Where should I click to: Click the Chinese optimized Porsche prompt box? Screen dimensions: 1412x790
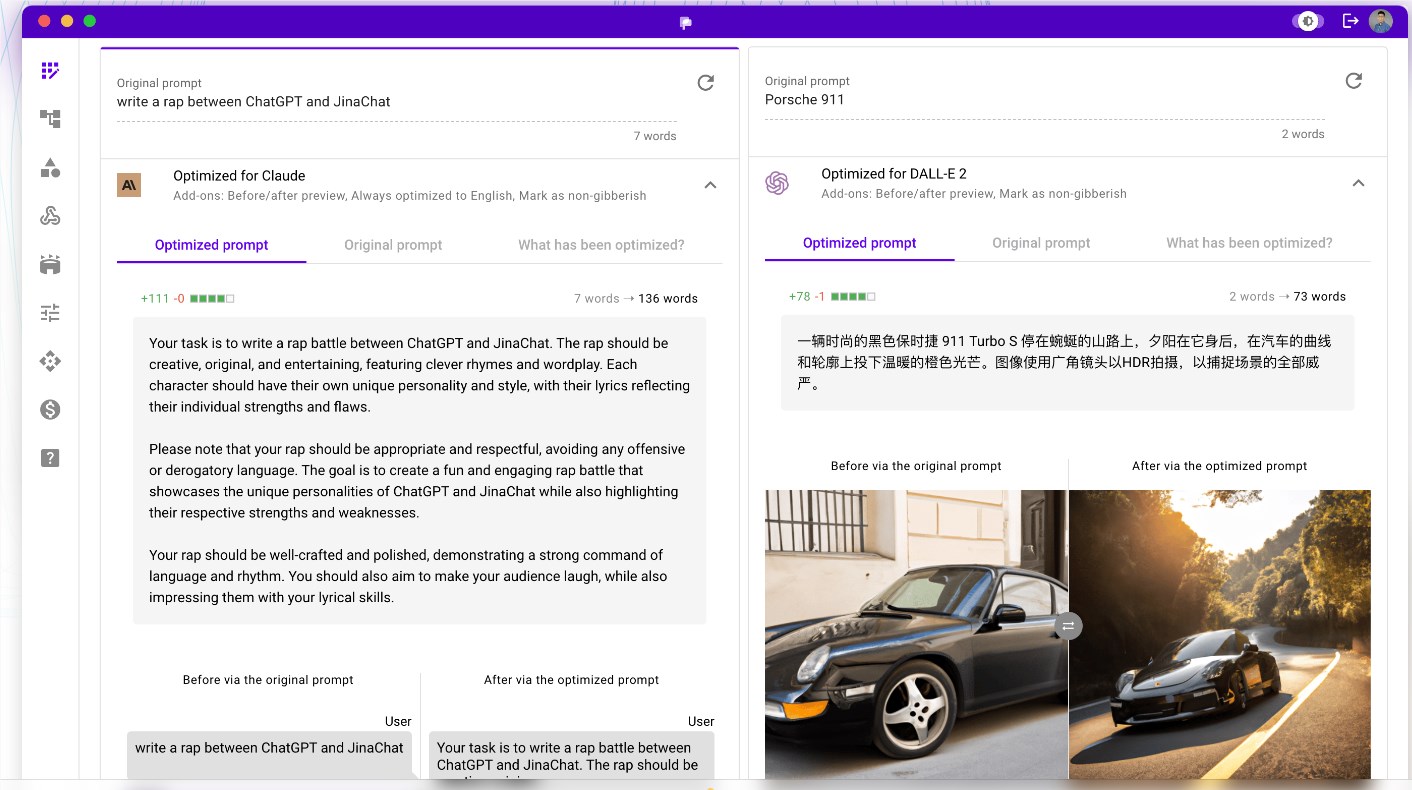pos(1068,362)
